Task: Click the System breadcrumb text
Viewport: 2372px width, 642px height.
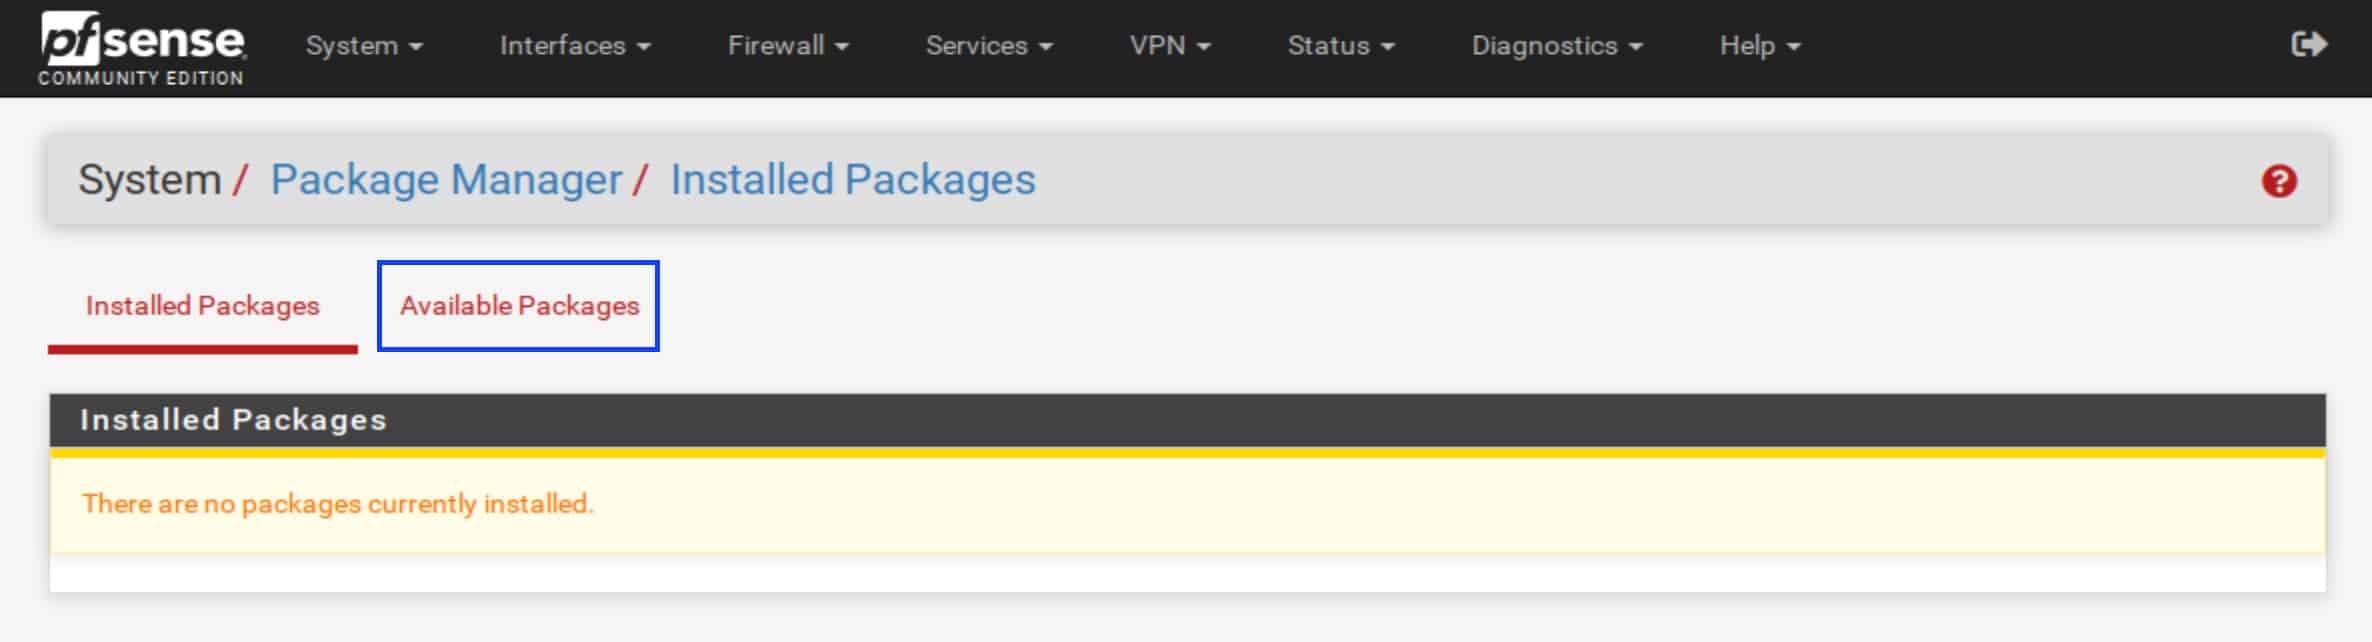Action: tap(149, 181)
